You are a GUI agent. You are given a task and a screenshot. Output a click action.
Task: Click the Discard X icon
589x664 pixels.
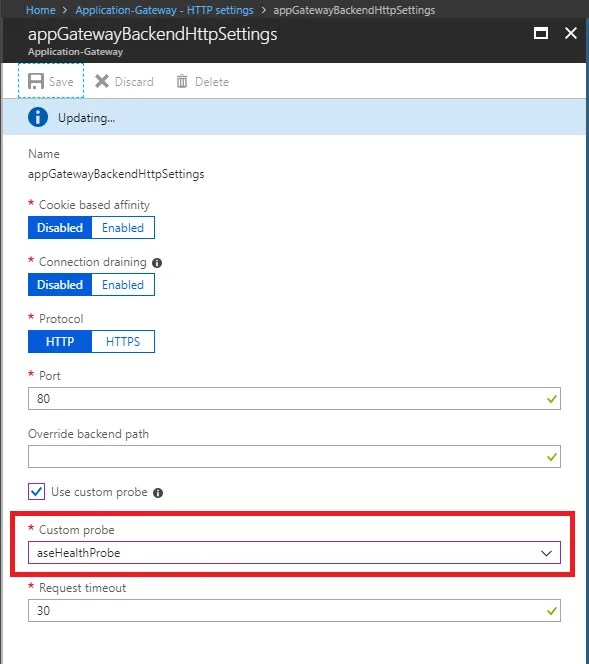(x=102, y=81)
